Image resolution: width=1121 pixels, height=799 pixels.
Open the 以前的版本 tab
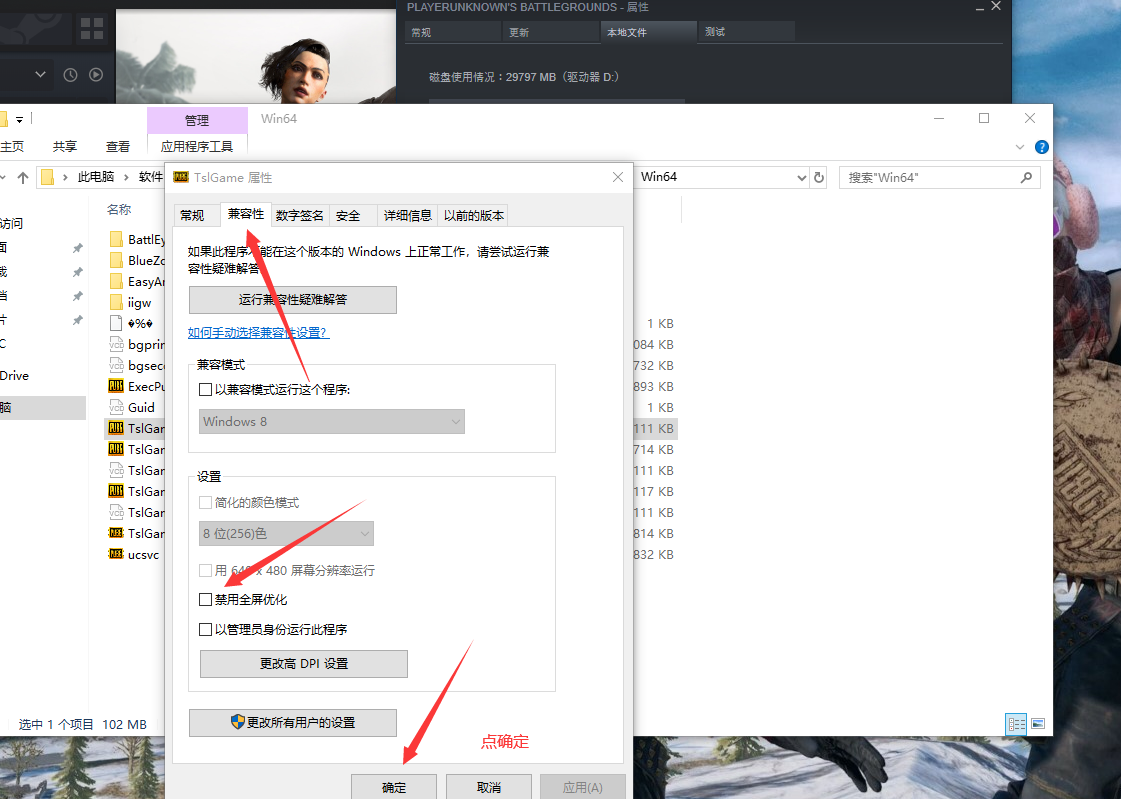[x=474, y=215]
